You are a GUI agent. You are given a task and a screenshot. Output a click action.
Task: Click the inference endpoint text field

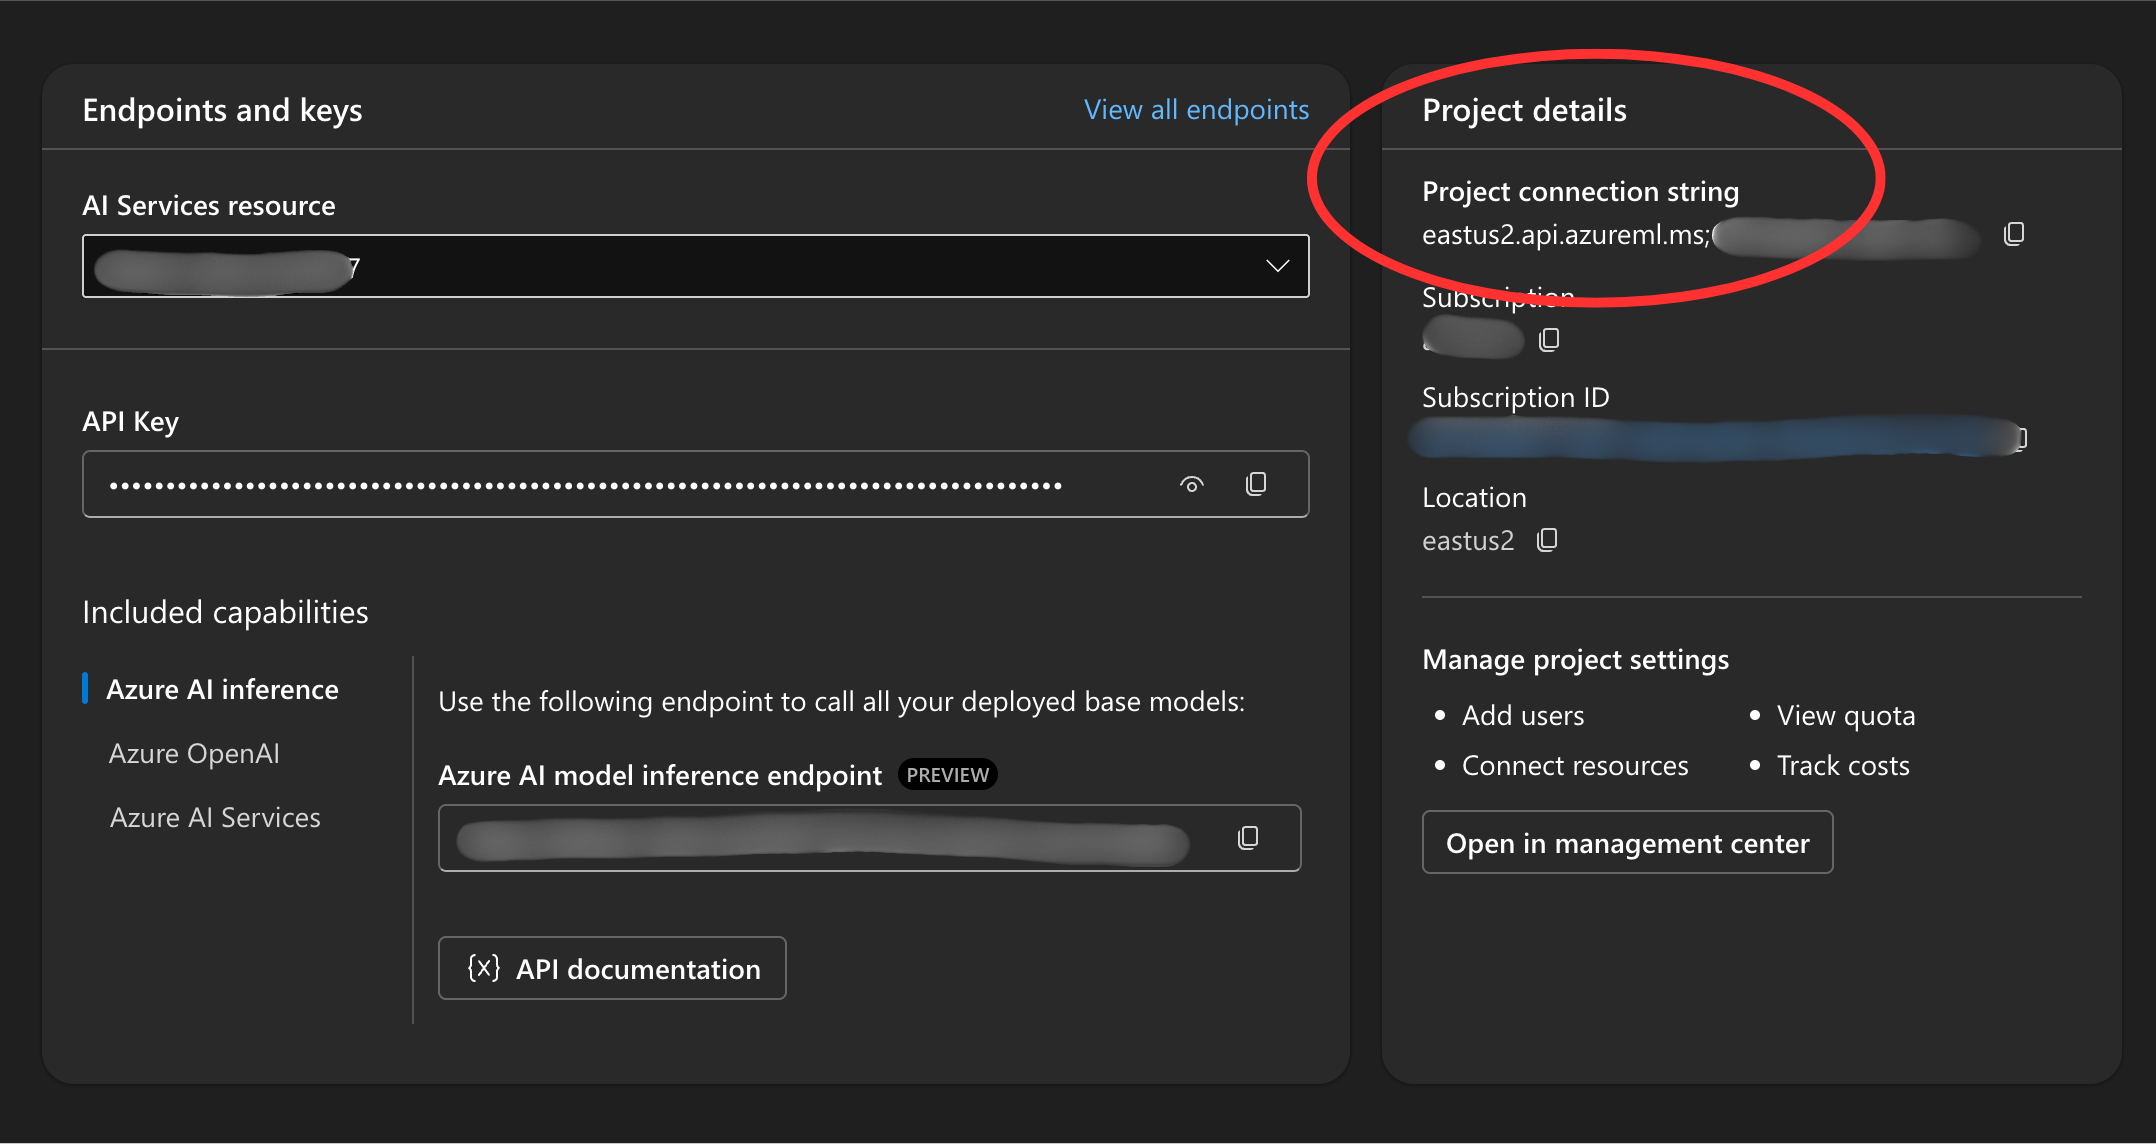[820, 839]
